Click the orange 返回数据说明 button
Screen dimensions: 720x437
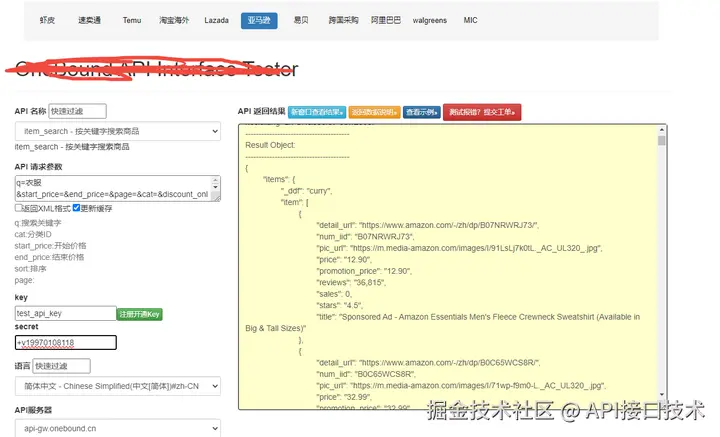(x=374, y=112)
